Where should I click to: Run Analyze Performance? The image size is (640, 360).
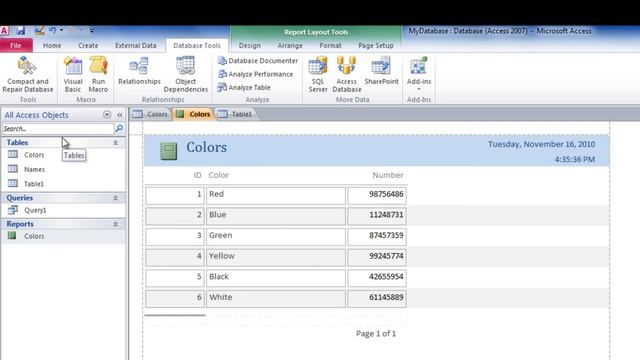(256, 74)
